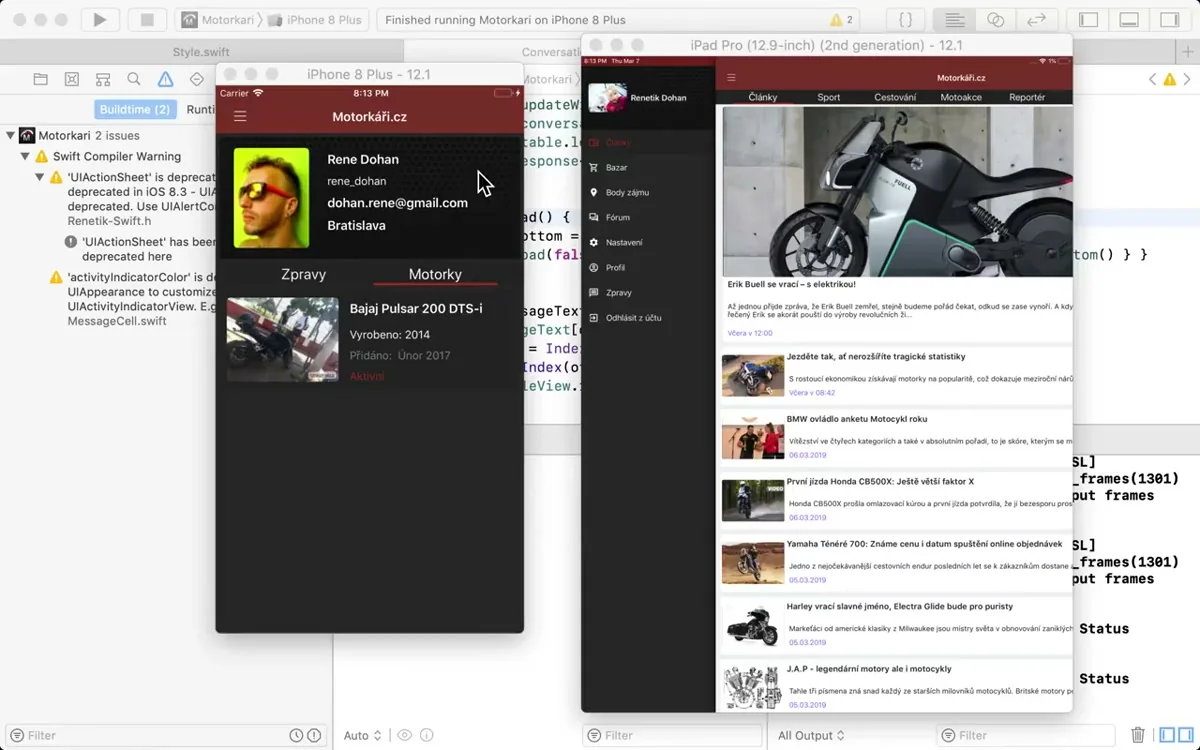Open Body zájmu in iPad side menu
The image size is (1200, 750).
pyautogui.click(x=649, y=192)
